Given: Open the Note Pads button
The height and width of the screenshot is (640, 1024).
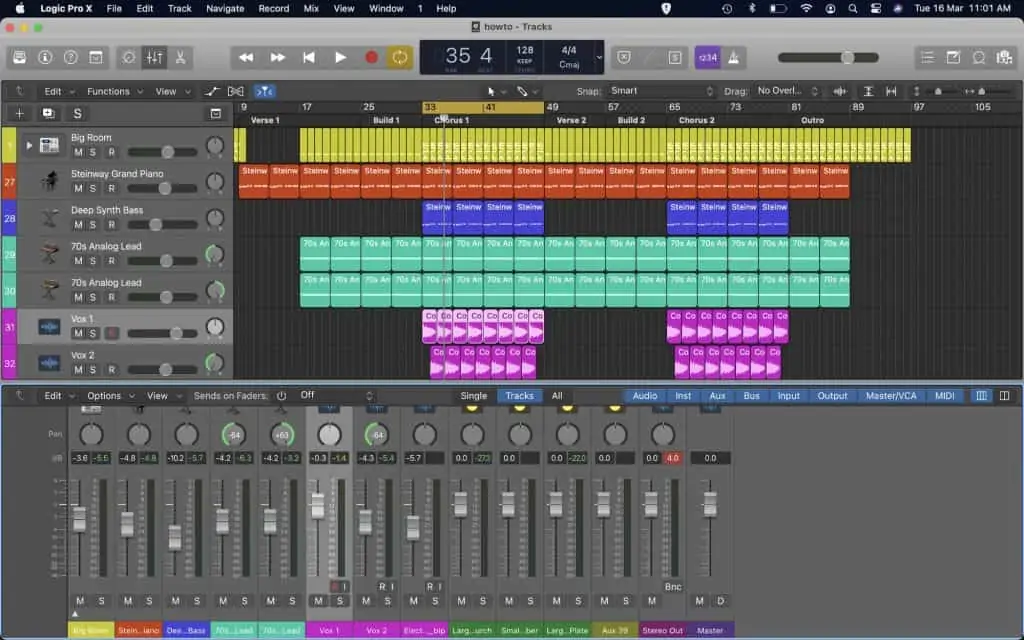Looking at the screenshot, I should pos(953,57).
